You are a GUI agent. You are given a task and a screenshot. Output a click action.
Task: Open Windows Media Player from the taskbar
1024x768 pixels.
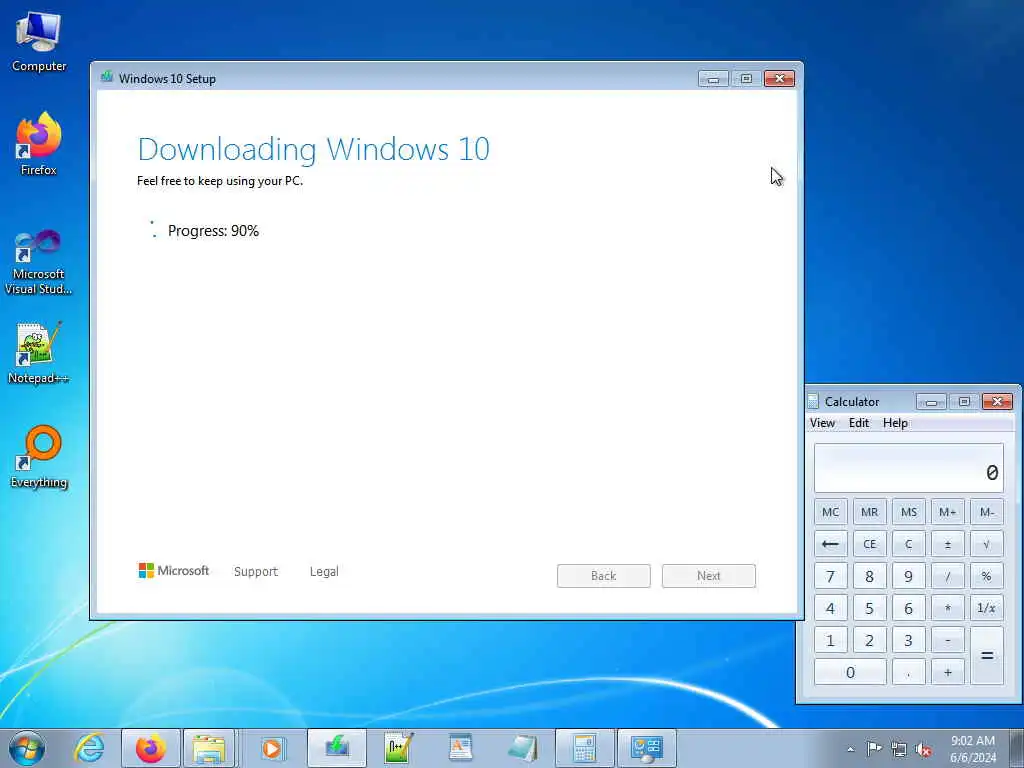[272, 748]
